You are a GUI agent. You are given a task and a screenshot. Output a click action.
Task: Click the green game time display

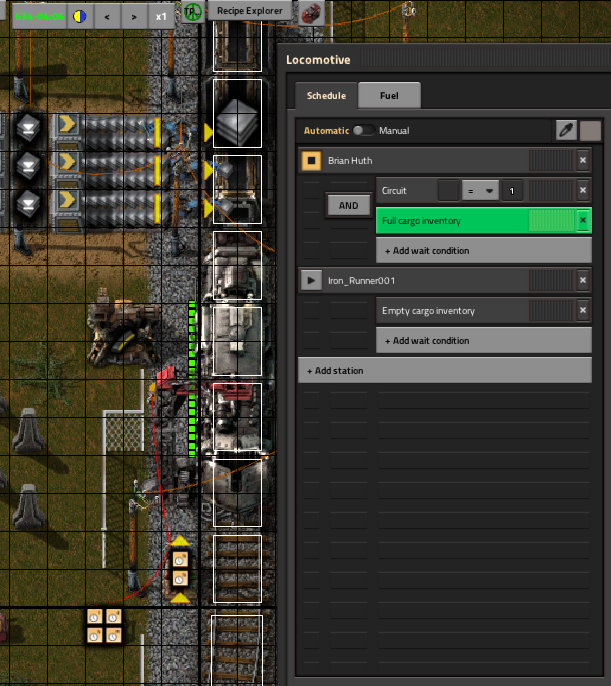pos(39,17)
